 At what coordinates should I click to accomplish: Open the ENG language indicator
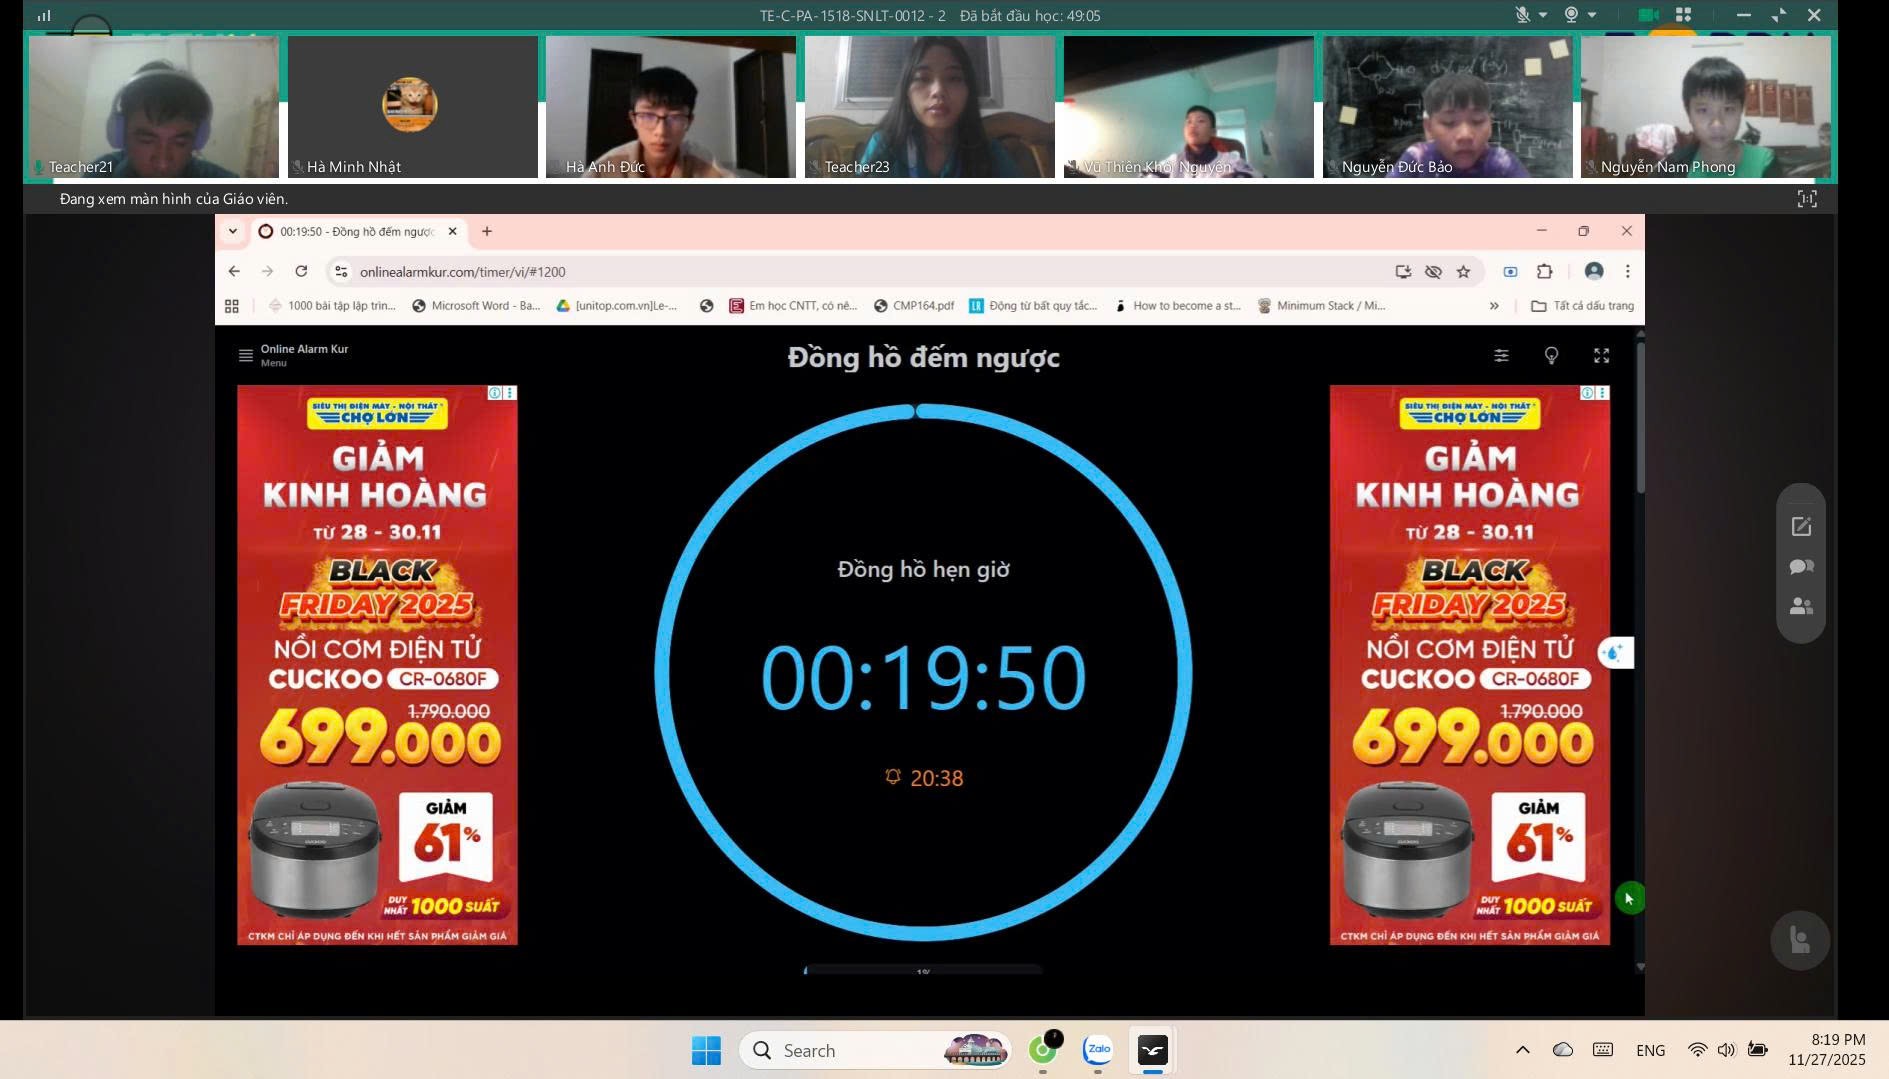(x=1650, y=1050)
